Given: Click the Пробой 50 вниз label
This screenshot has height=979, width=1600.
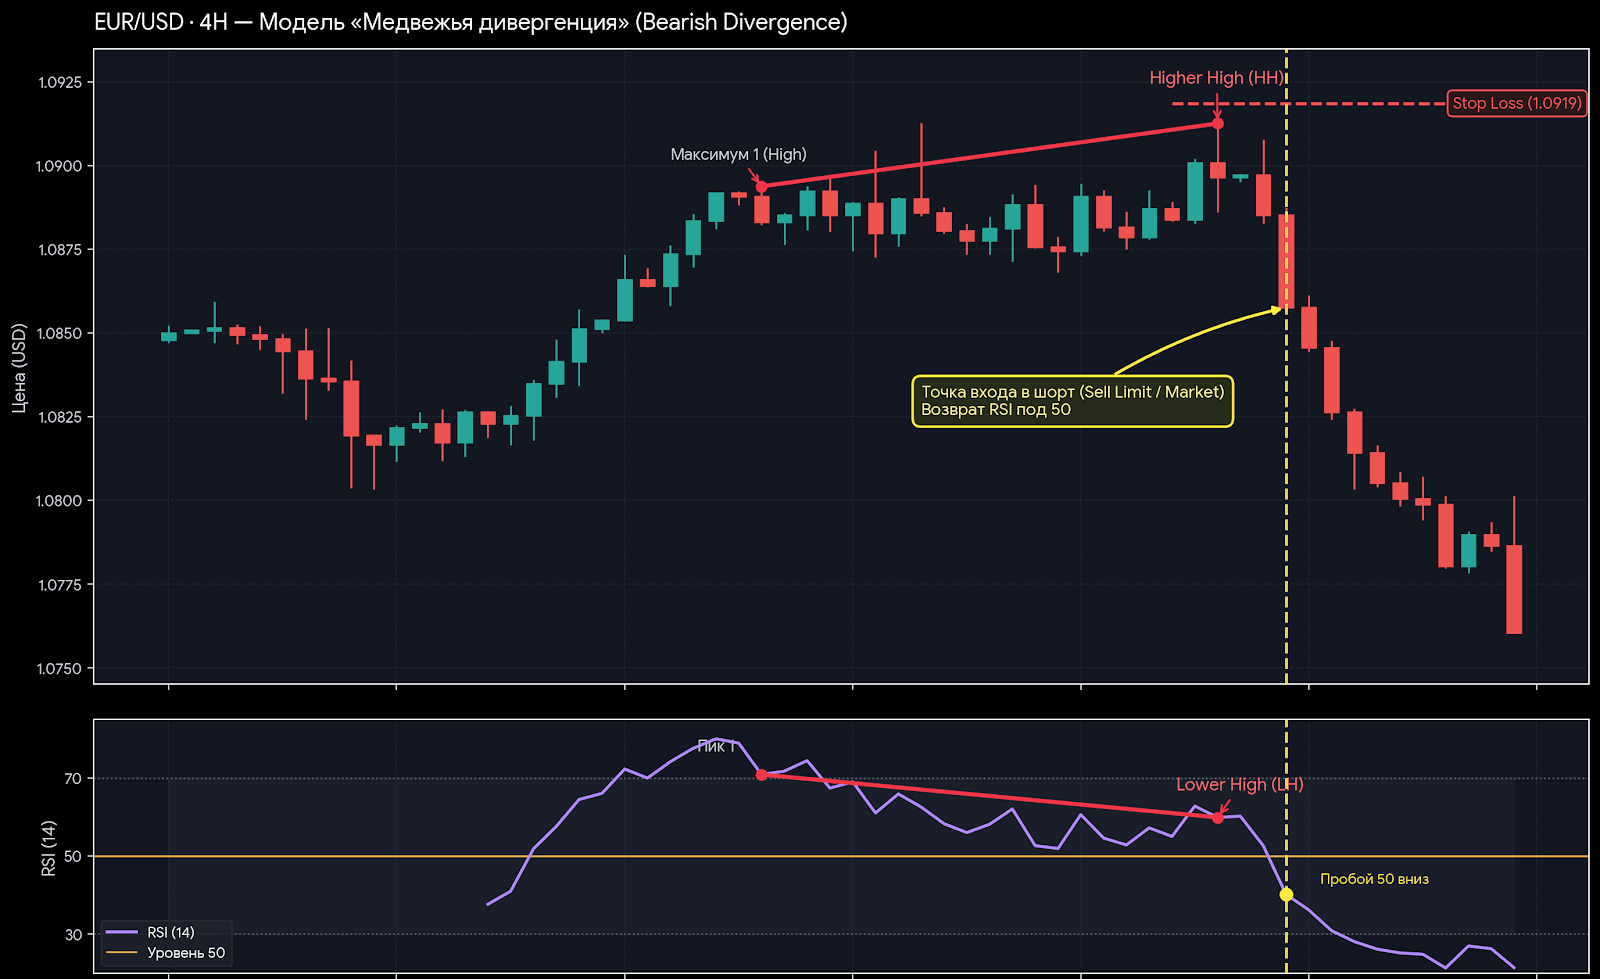Looking at the screenshot, I should coord(1374,879).
